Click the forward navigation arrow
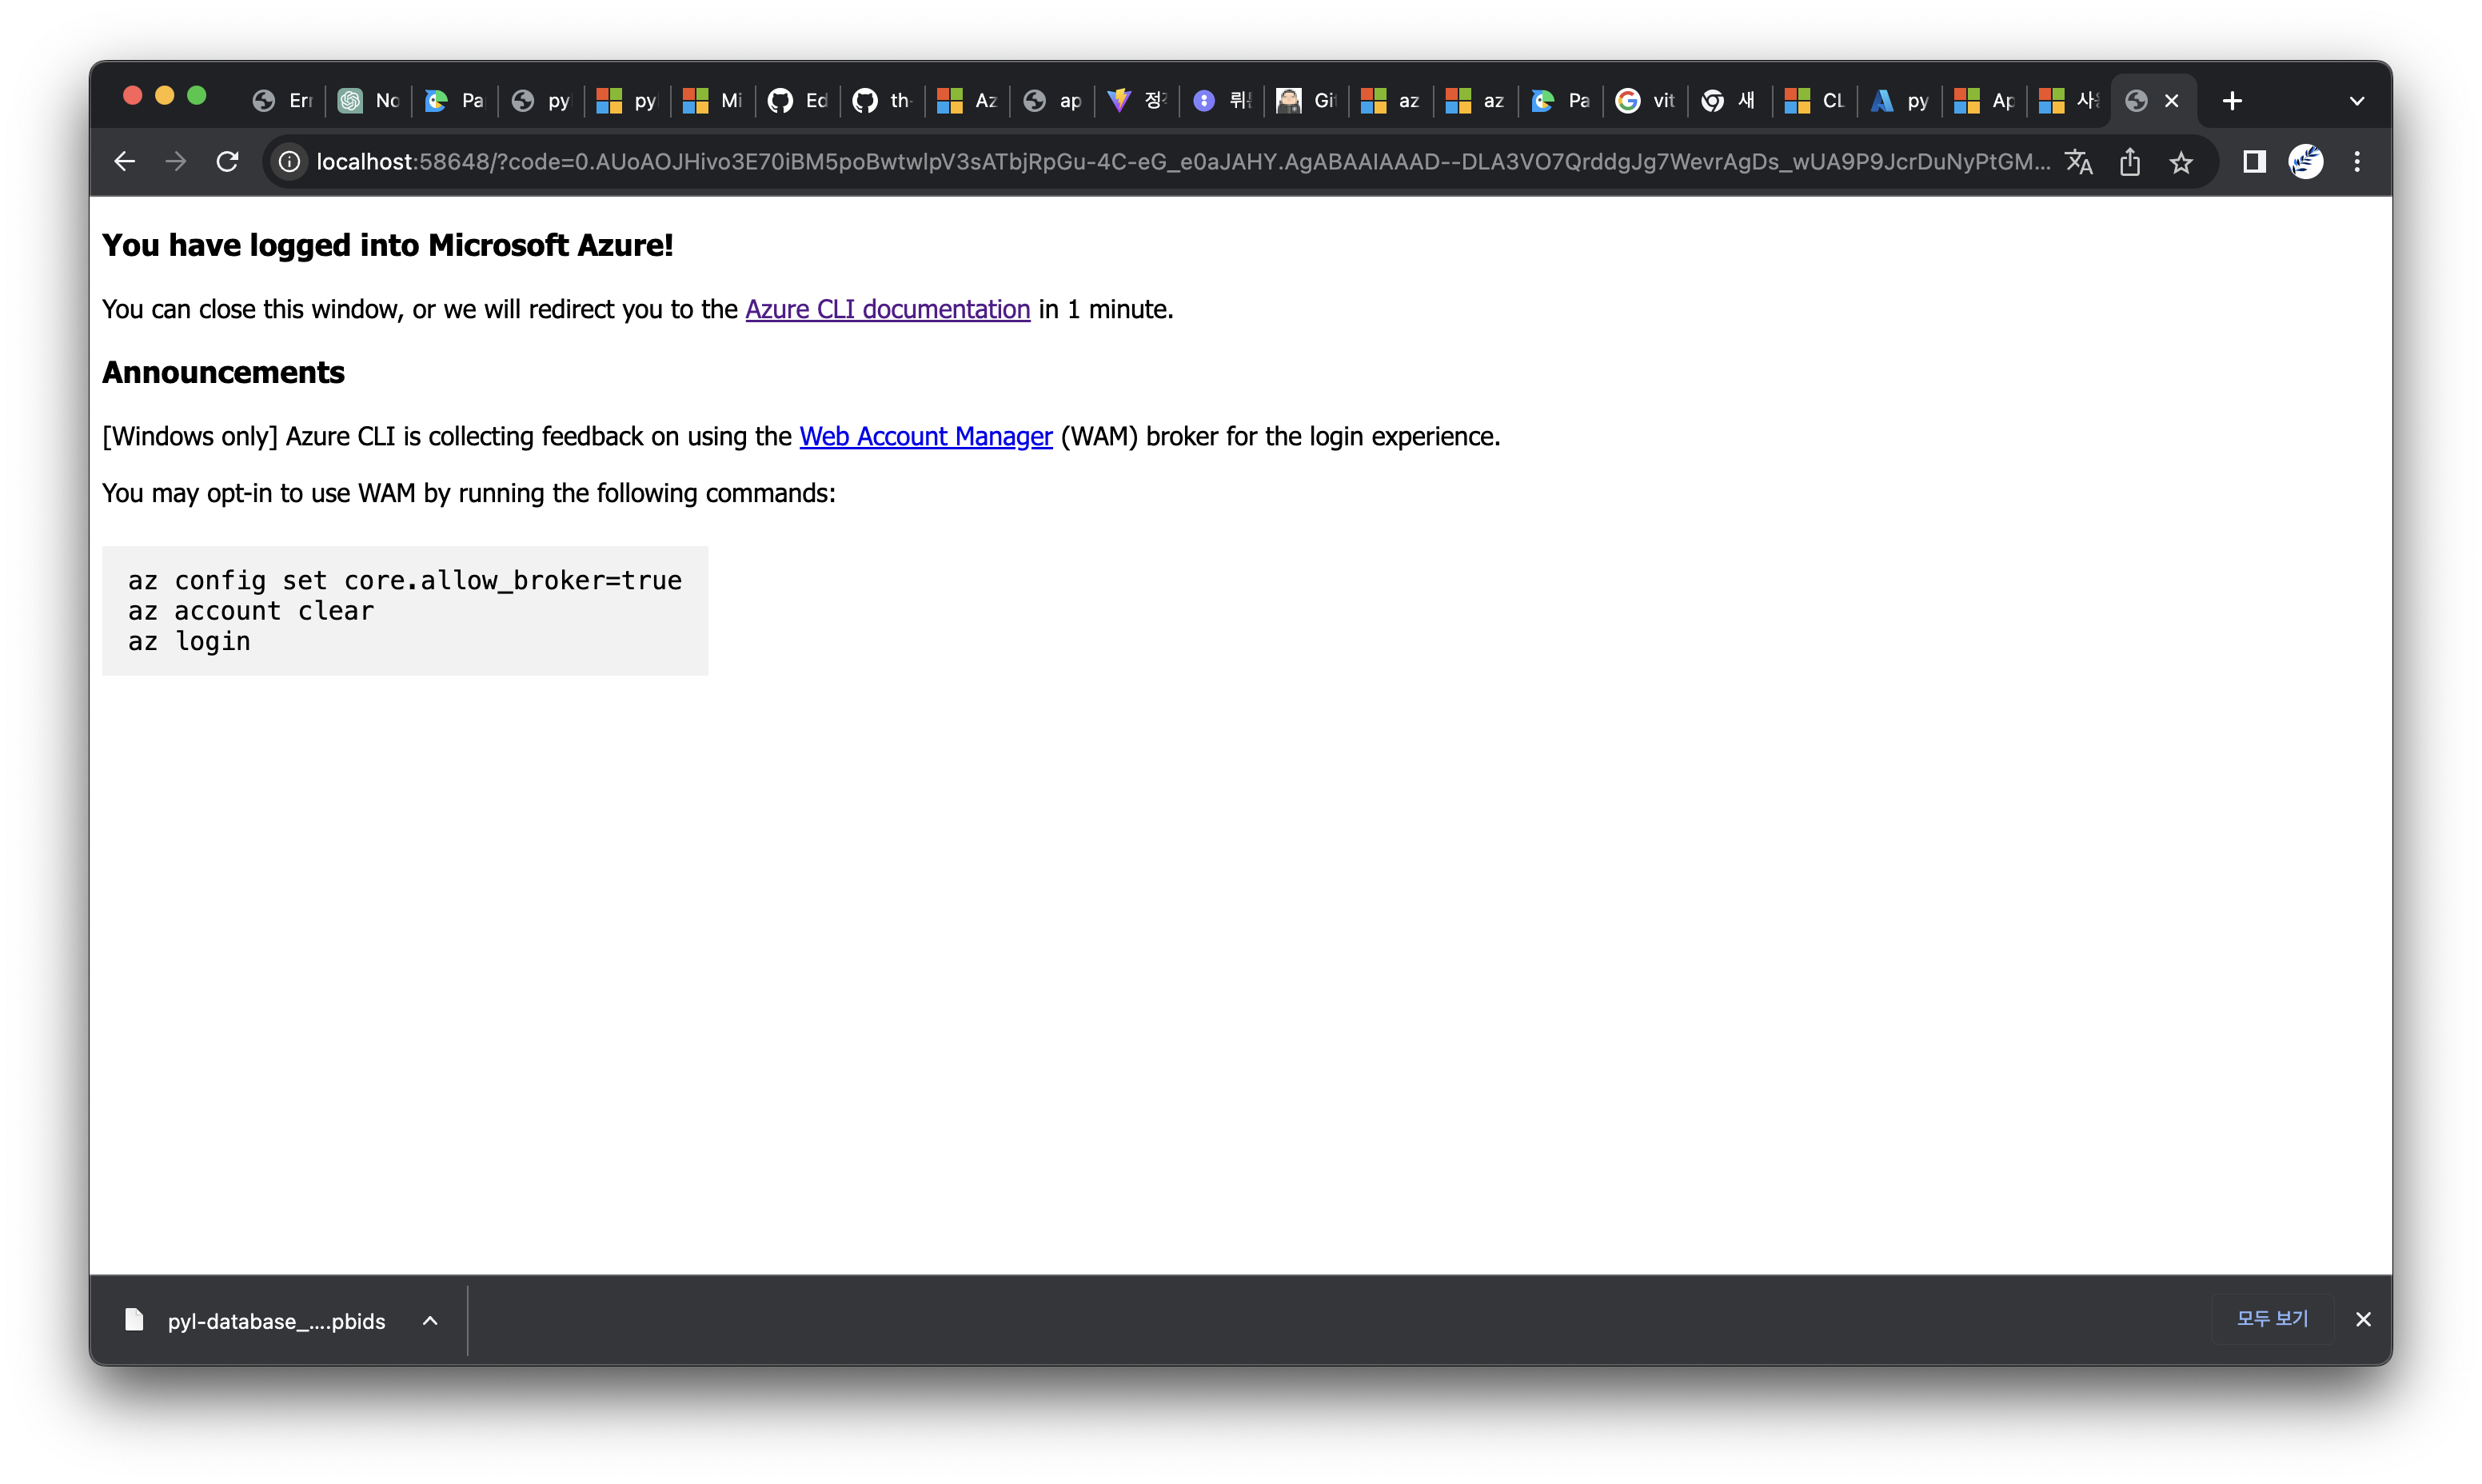The image size is (2482, 1484). point(176,161)
